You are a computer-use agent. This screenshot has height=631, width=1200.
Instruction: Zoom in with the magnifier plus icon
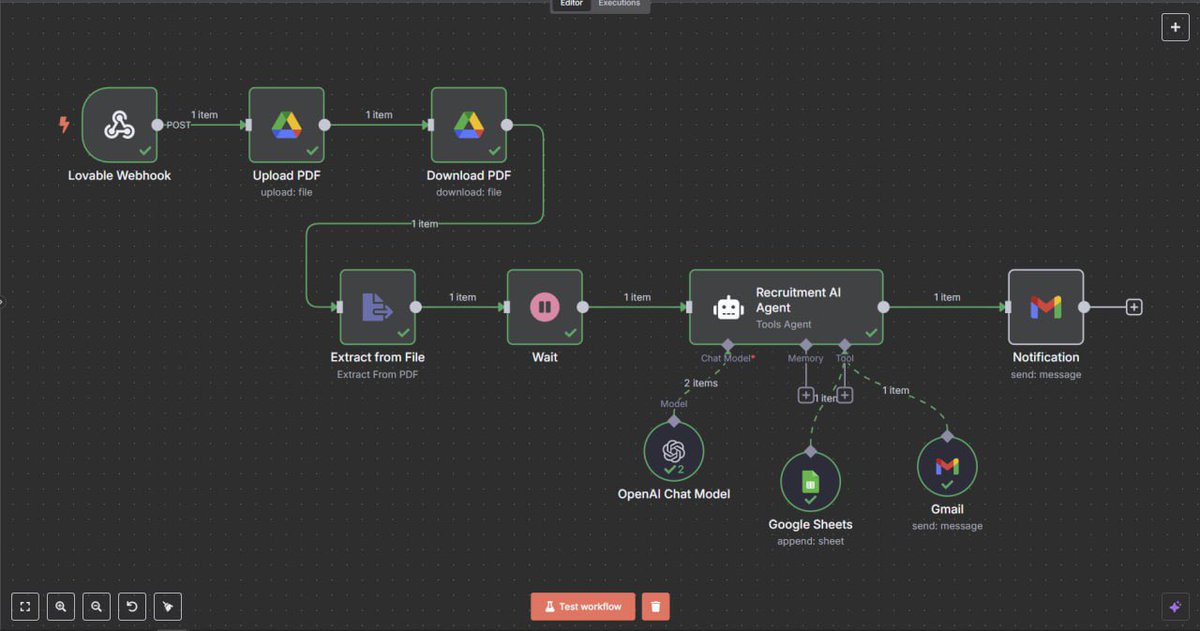pyautogui.click(x=60, y=606)
